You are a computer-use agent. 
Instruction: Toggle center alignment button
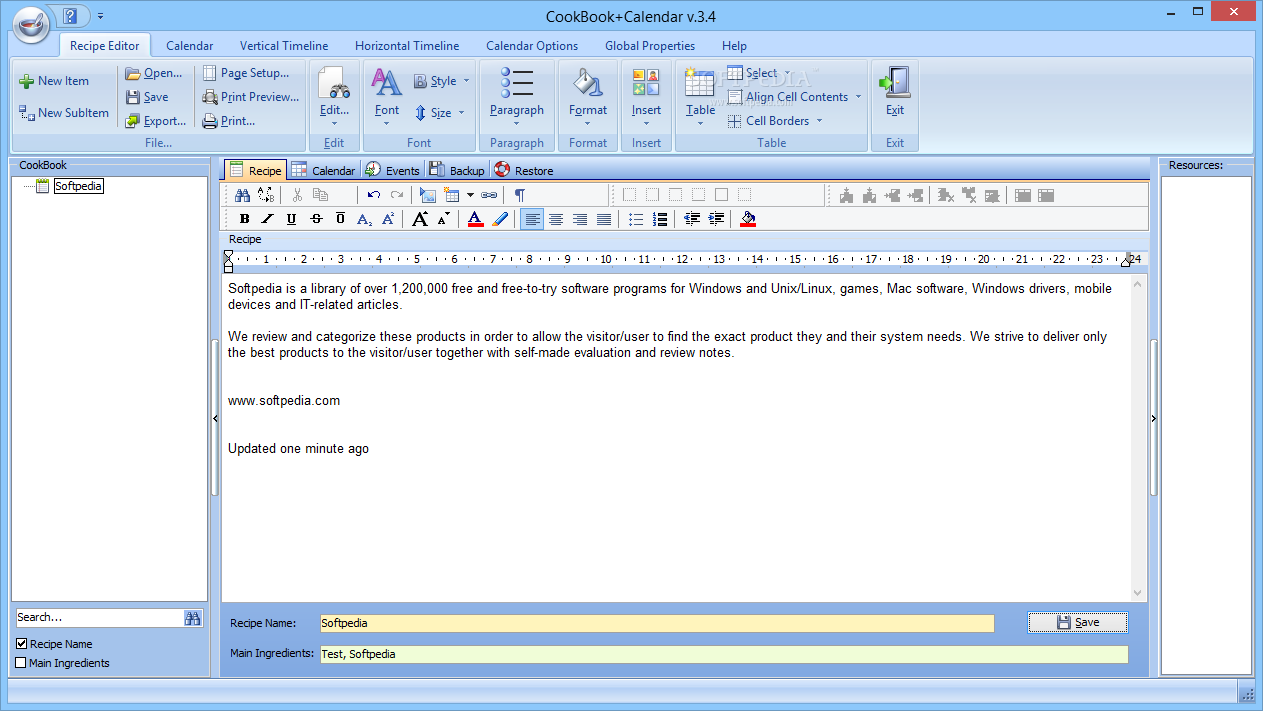click(556, 219)
